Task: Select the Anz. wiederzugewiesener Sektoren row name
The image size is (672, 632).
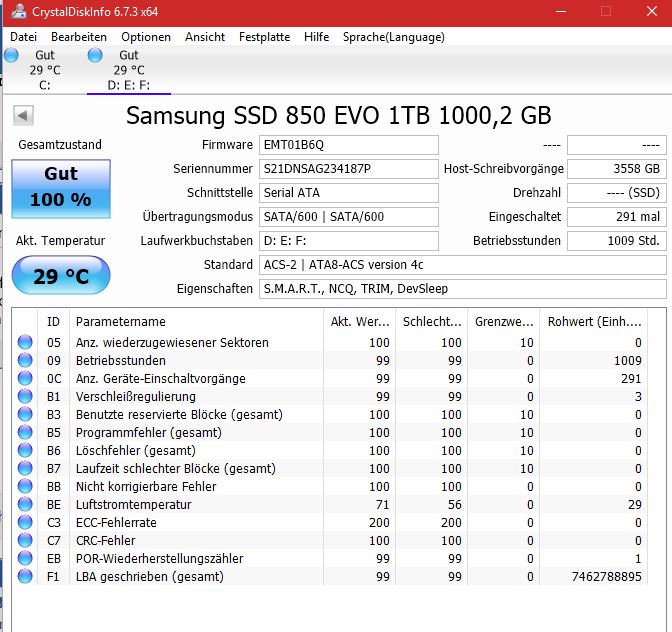Action: coord(172,343)
